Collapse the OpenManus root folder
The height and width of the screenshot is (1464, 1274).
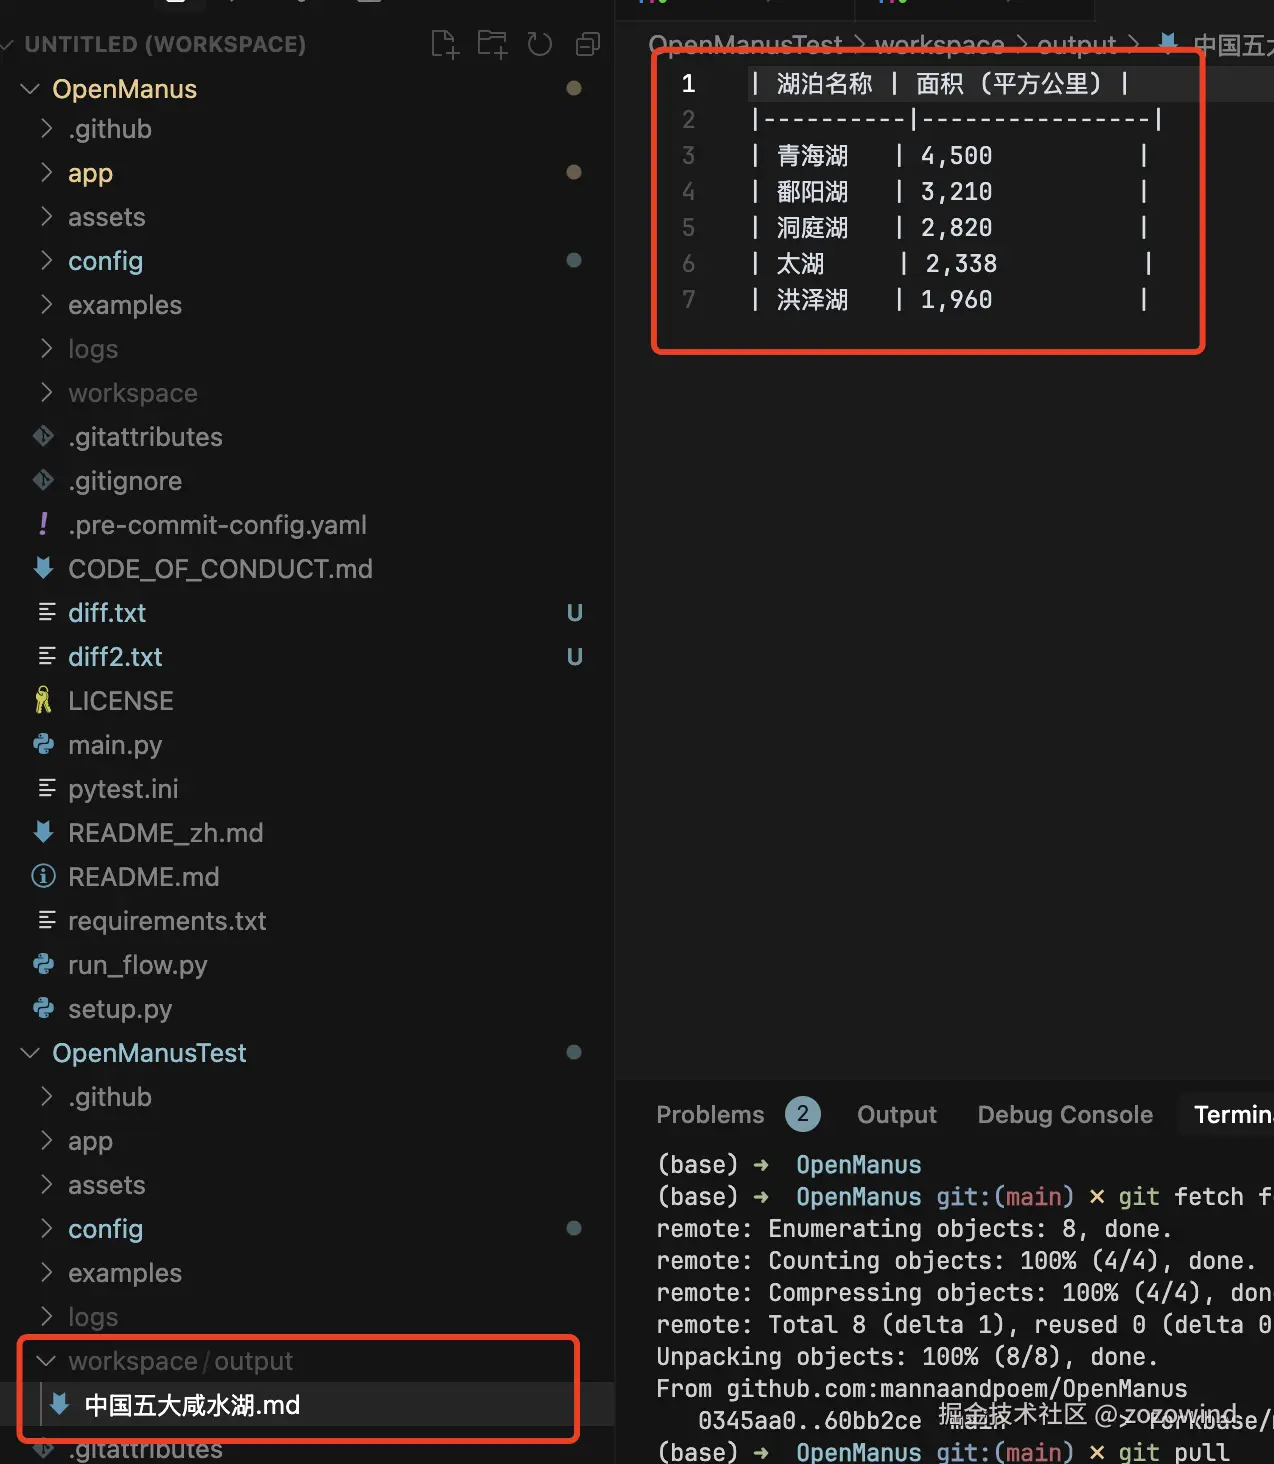tap(30, 89)
